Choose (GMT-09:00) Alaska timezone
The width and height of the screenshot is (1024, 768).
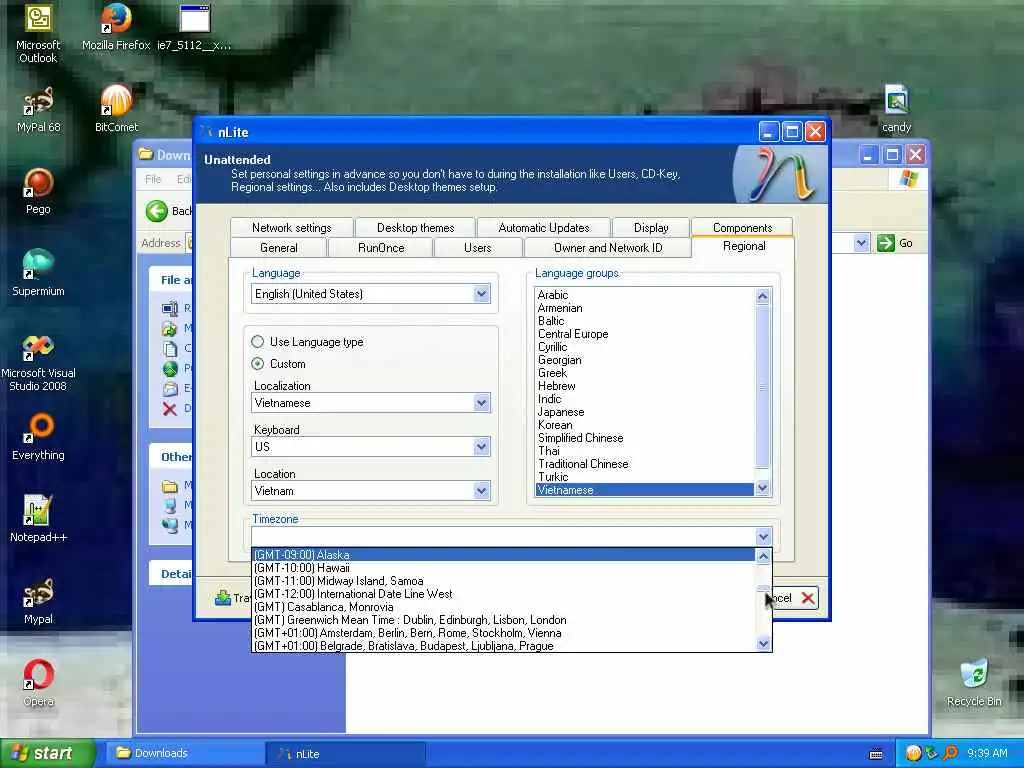pyautogui.click(x=503, y=554)
